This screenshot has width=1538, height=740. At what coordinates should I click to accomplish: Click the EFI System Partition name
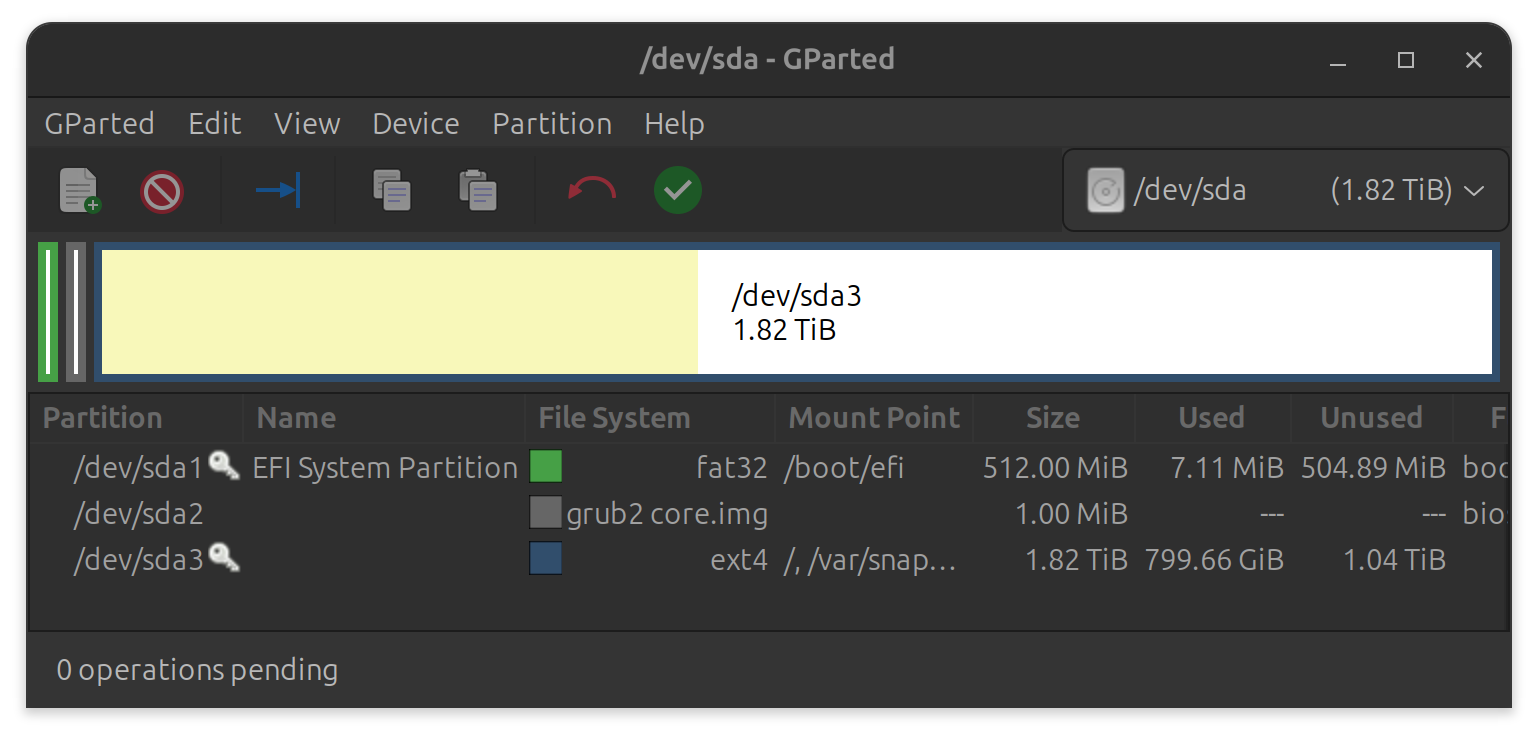[385, 467]
